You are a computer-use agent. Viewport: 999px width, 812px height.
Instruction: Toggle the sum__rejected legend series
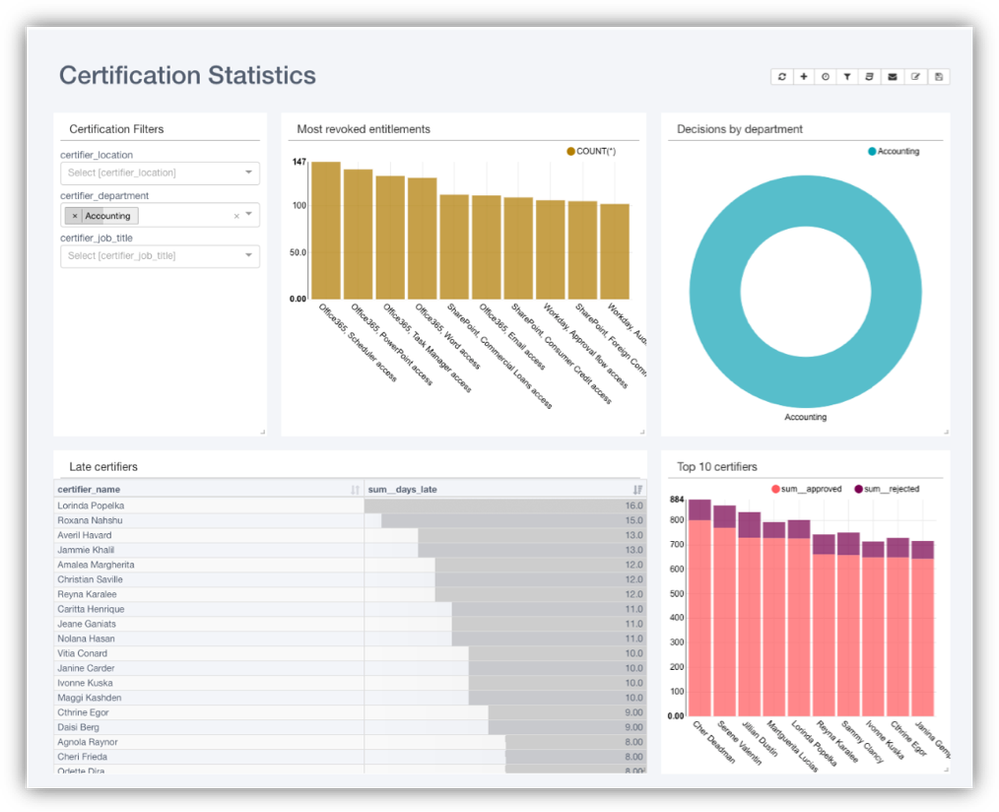[858, 489]
